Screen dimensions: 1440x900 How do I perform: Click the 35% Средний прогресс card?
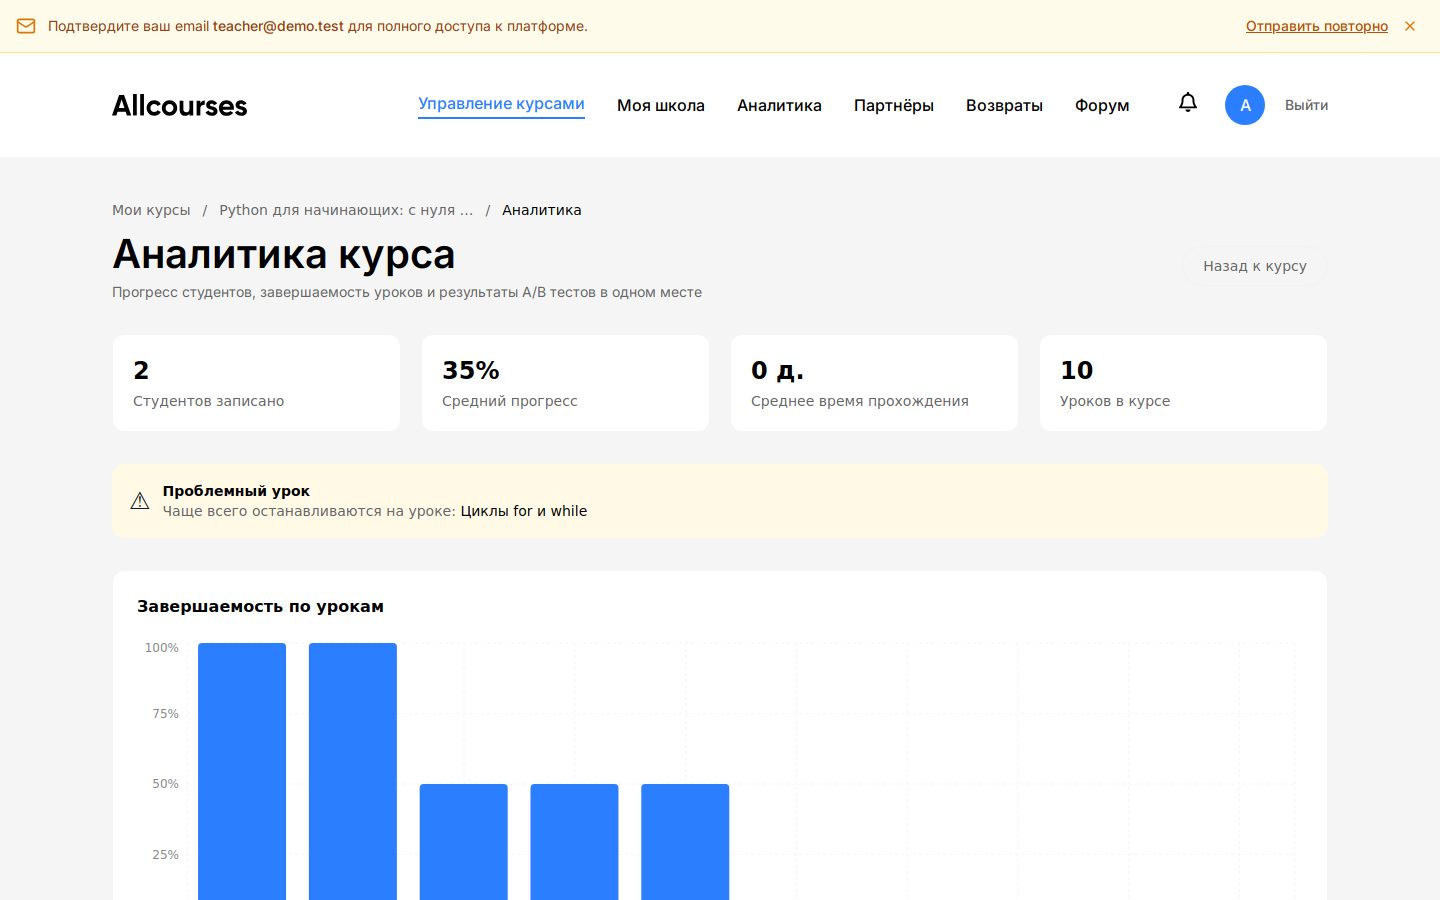(x=565, y=383)
